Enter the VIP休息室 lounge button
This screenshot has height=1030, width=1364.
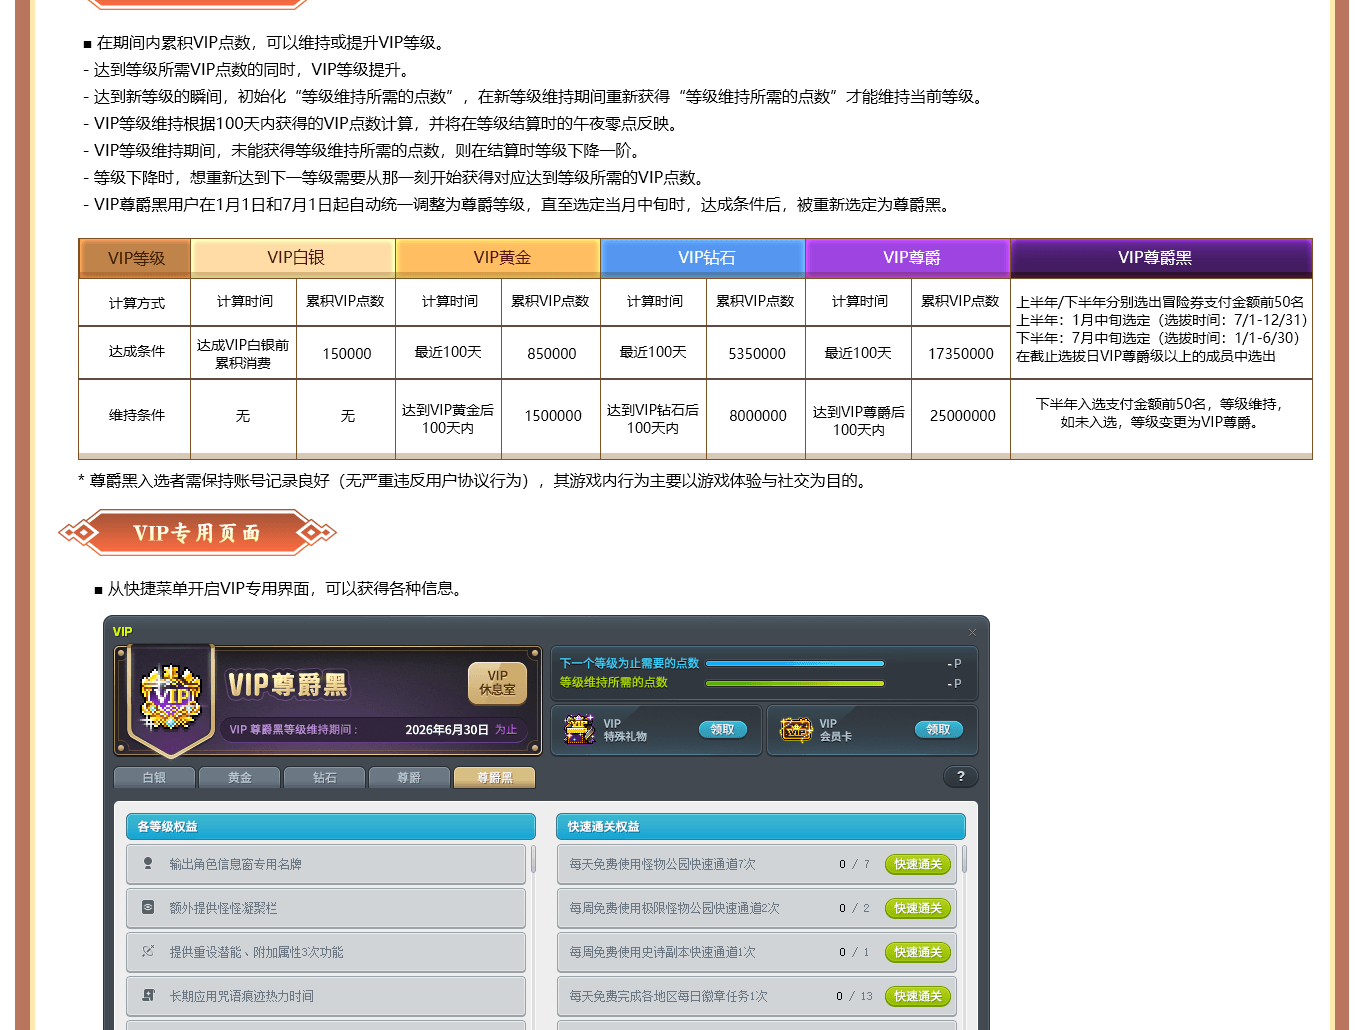tap(497, 683)
